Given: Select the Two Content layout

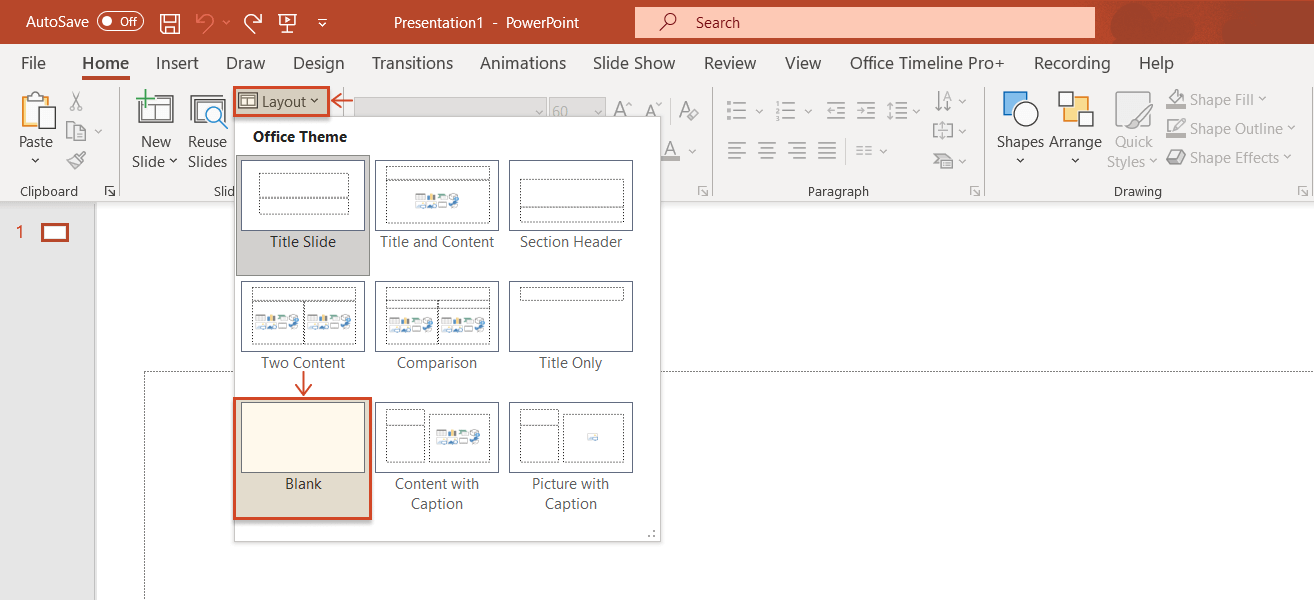Looking at the screenshot, I should (302, 317).
